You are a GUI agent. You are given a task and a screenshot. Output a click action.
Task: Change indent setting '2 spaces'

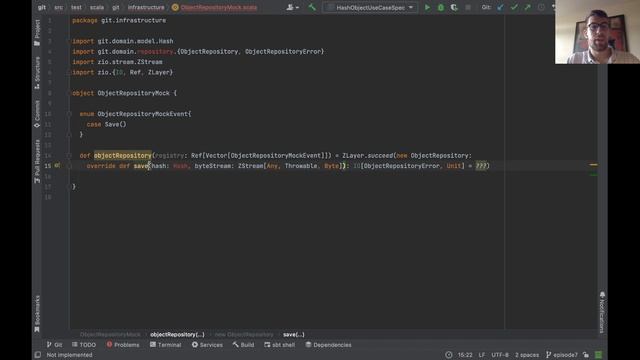527,355
